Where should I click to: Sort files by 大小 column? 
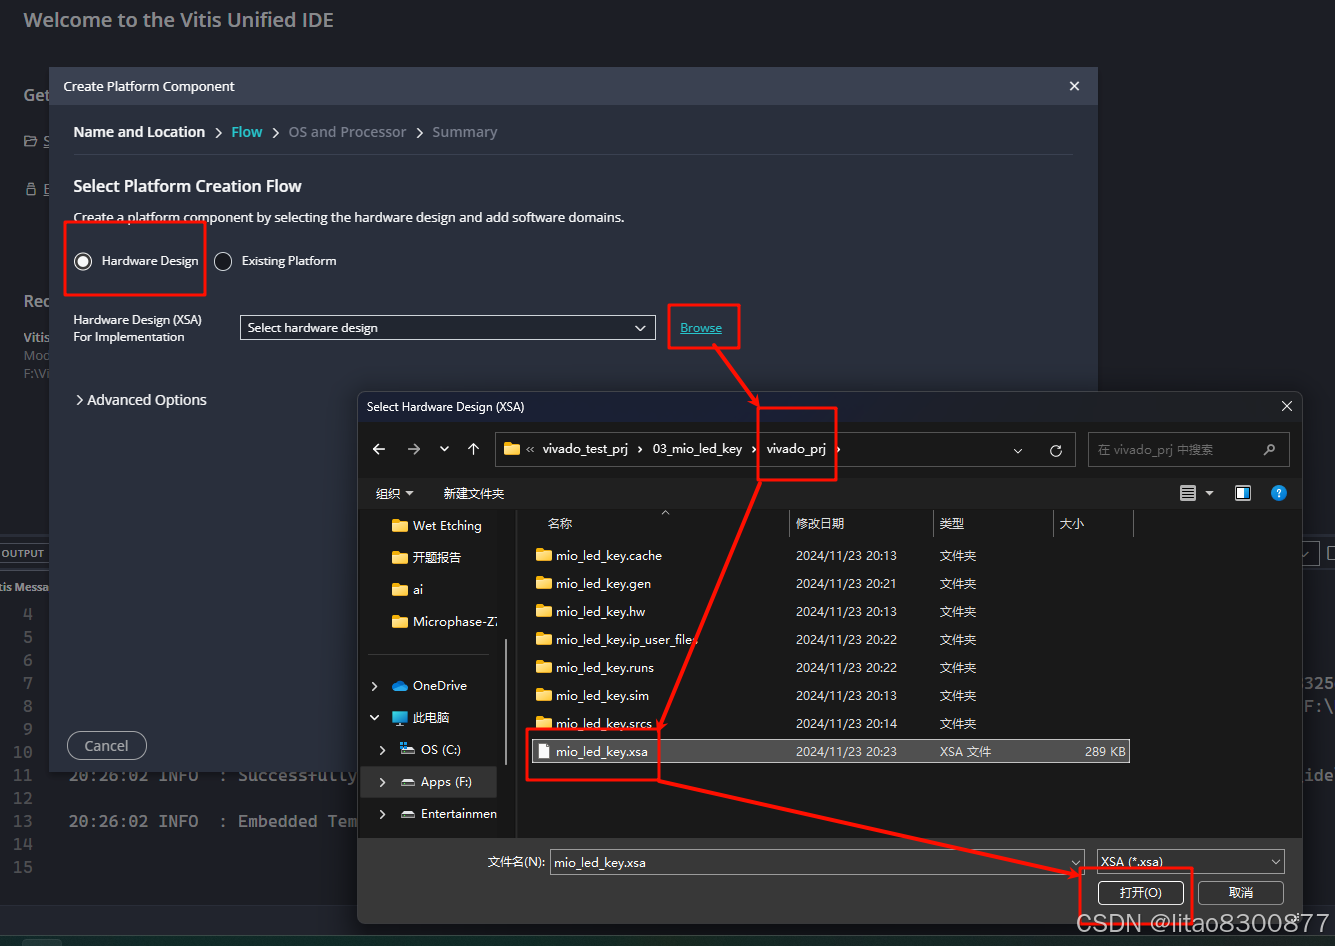point(1072,523)
